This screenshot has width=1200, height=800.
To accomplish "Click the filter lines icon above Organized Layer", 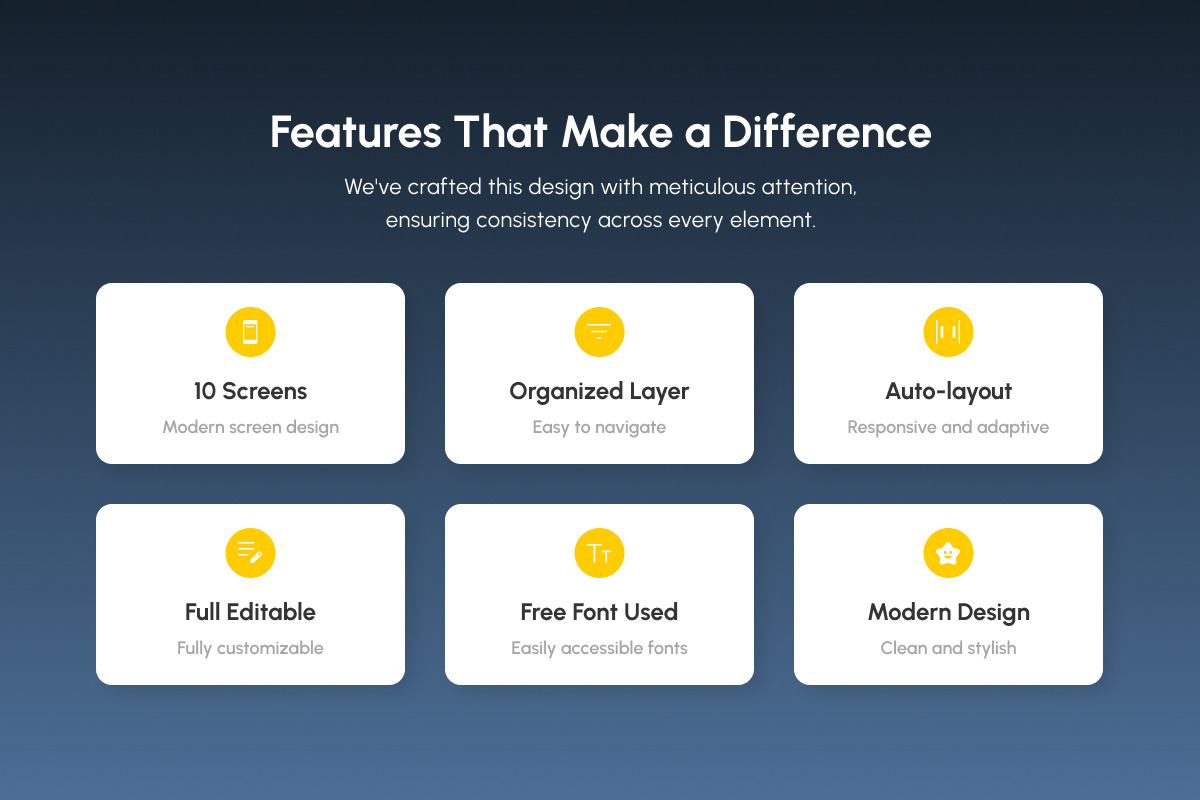I will click(x=599, y=332).
